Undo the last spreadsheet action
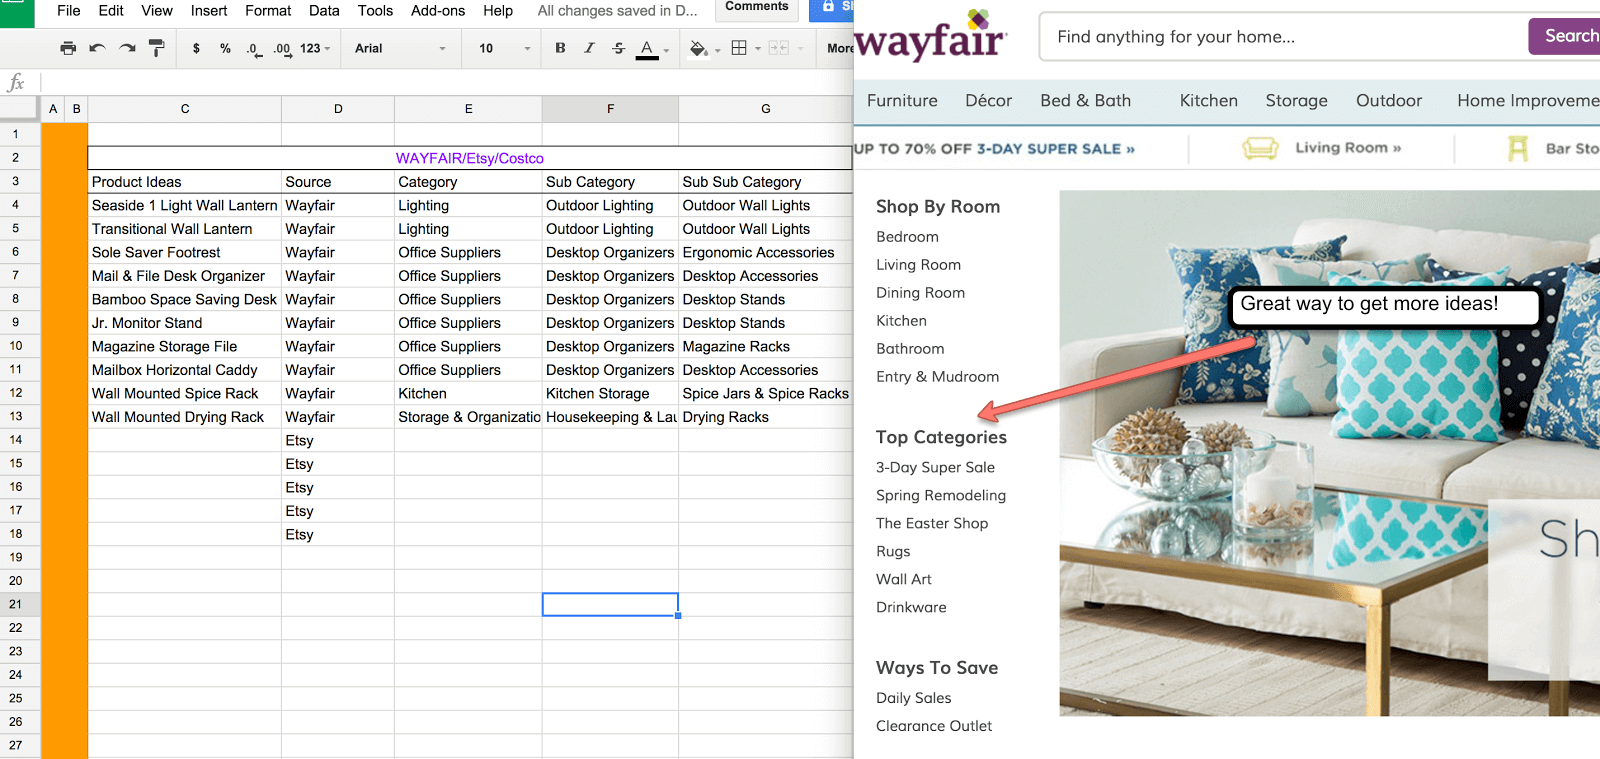 97,48
